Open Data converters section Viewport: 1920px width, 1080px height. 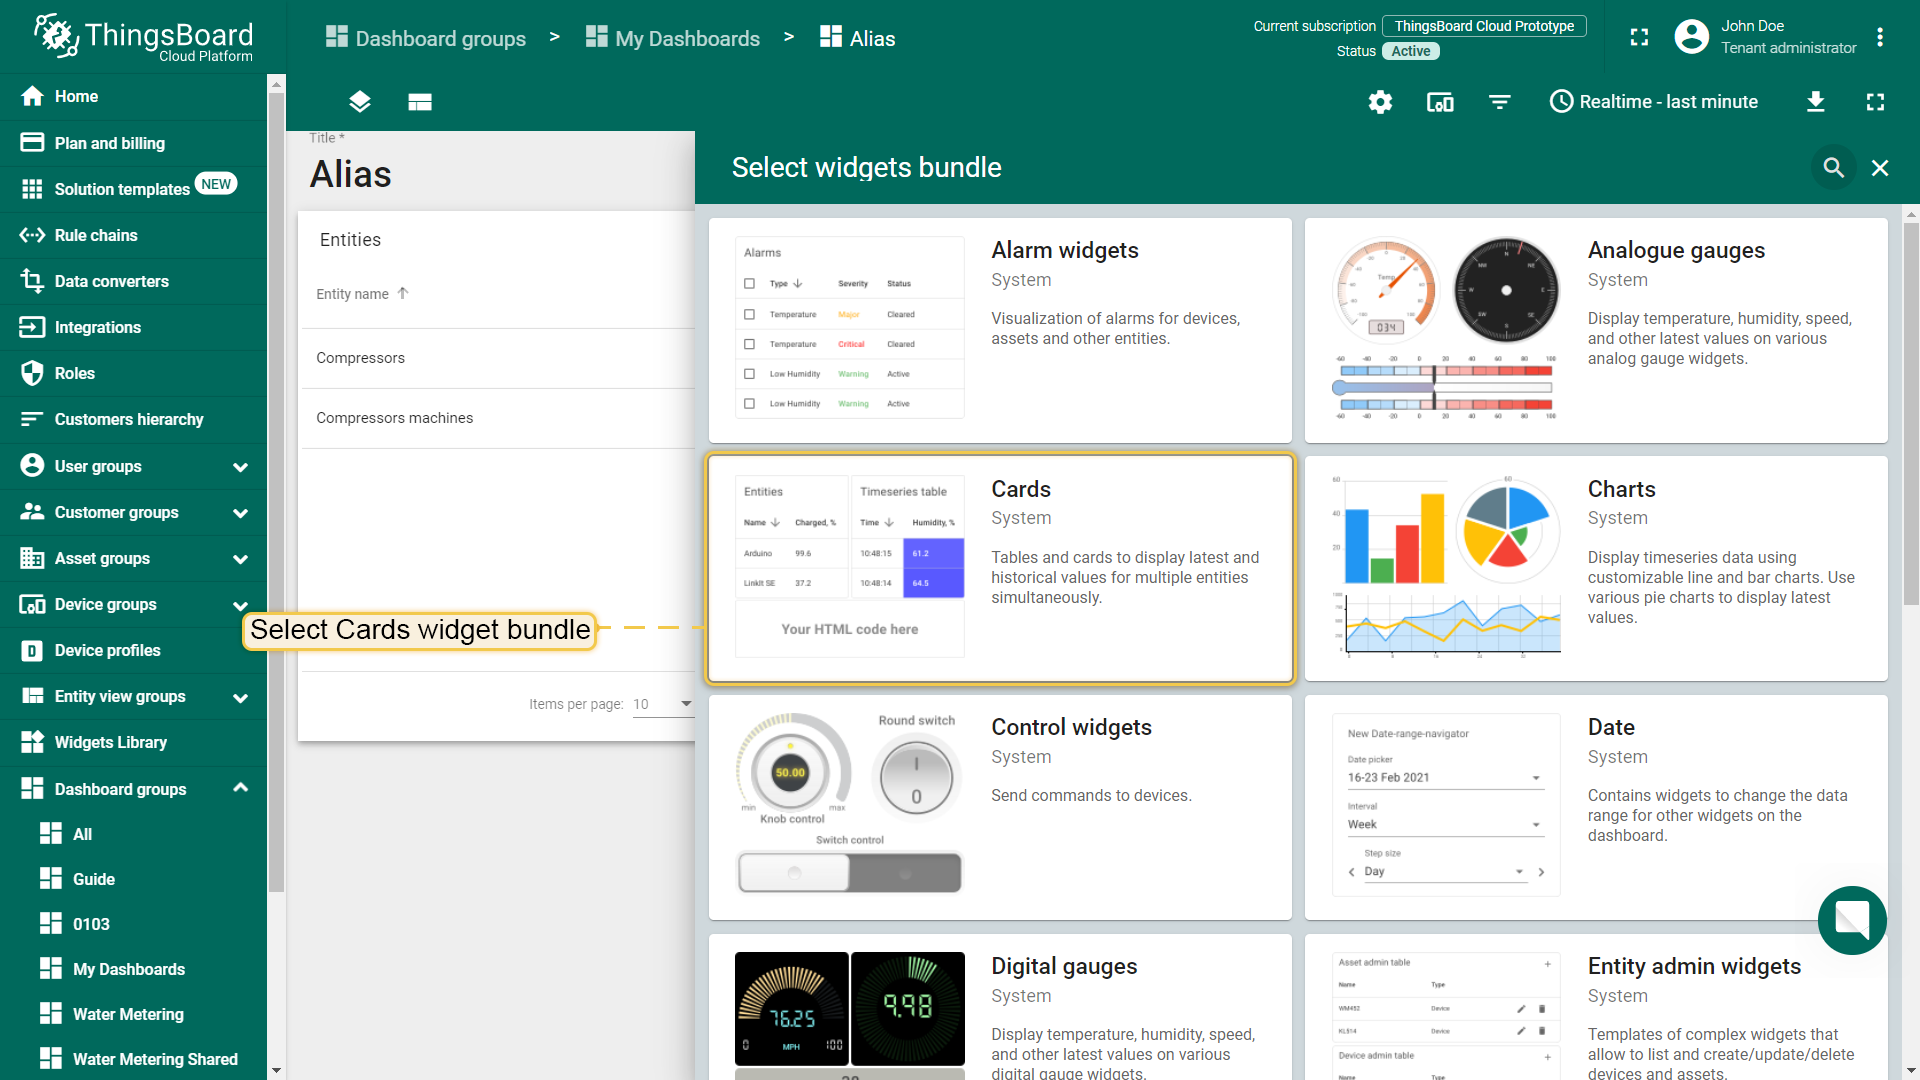133,281
